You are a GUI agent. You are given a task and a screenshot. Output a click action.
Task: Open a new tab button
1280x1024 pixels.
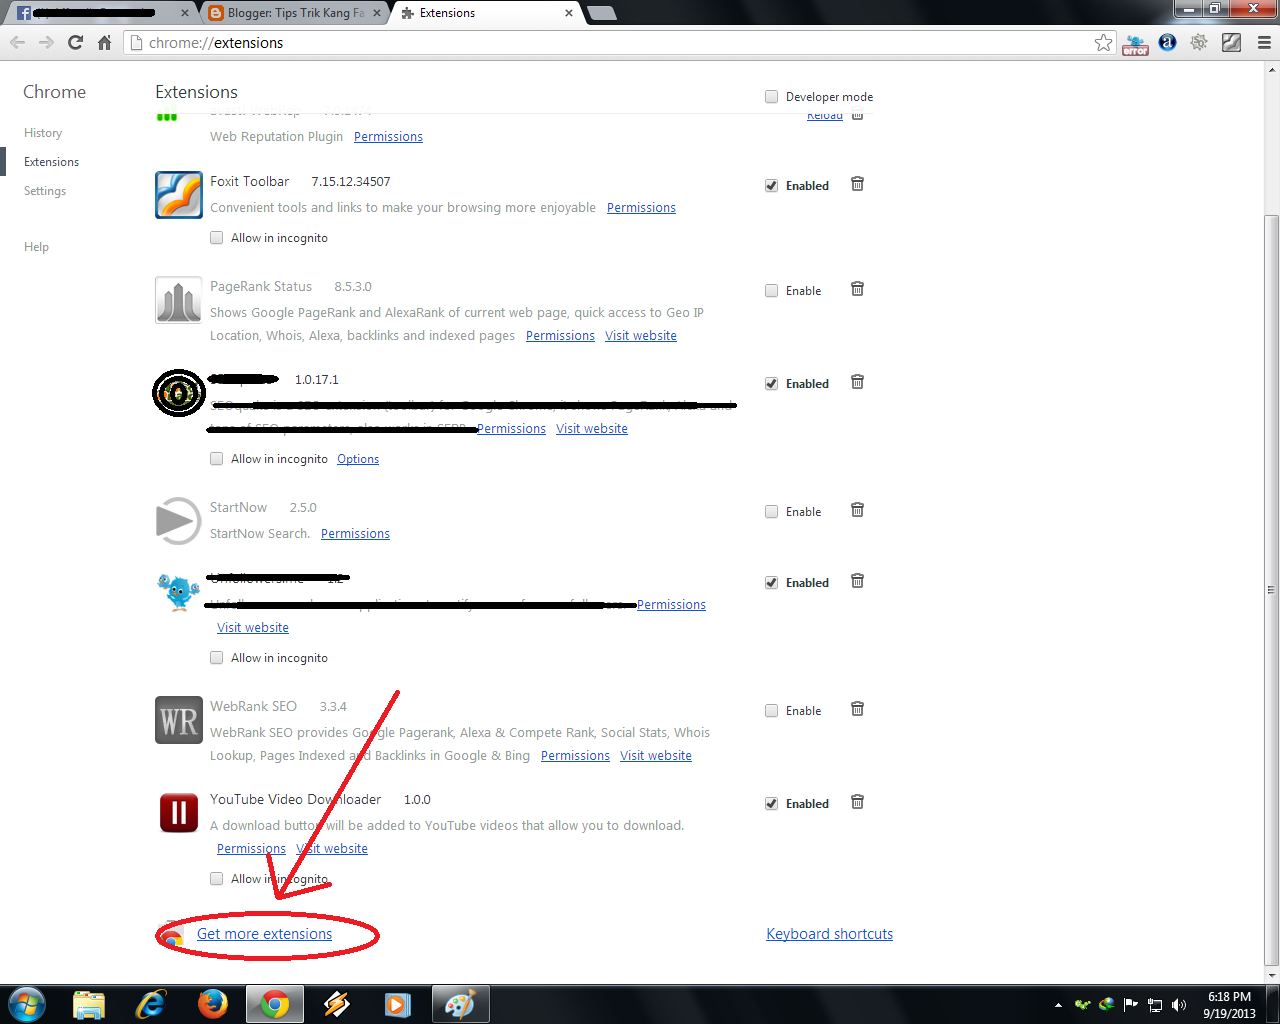click(x=601, y=14)
